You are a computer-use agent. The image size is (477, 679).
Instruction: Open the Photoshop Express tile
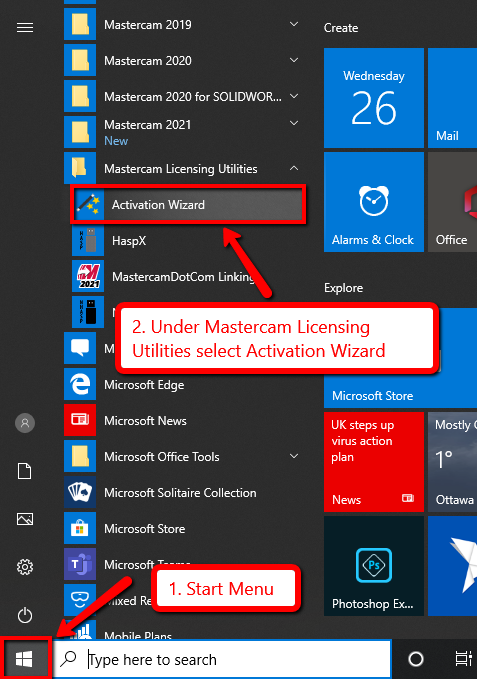[374, 566]
